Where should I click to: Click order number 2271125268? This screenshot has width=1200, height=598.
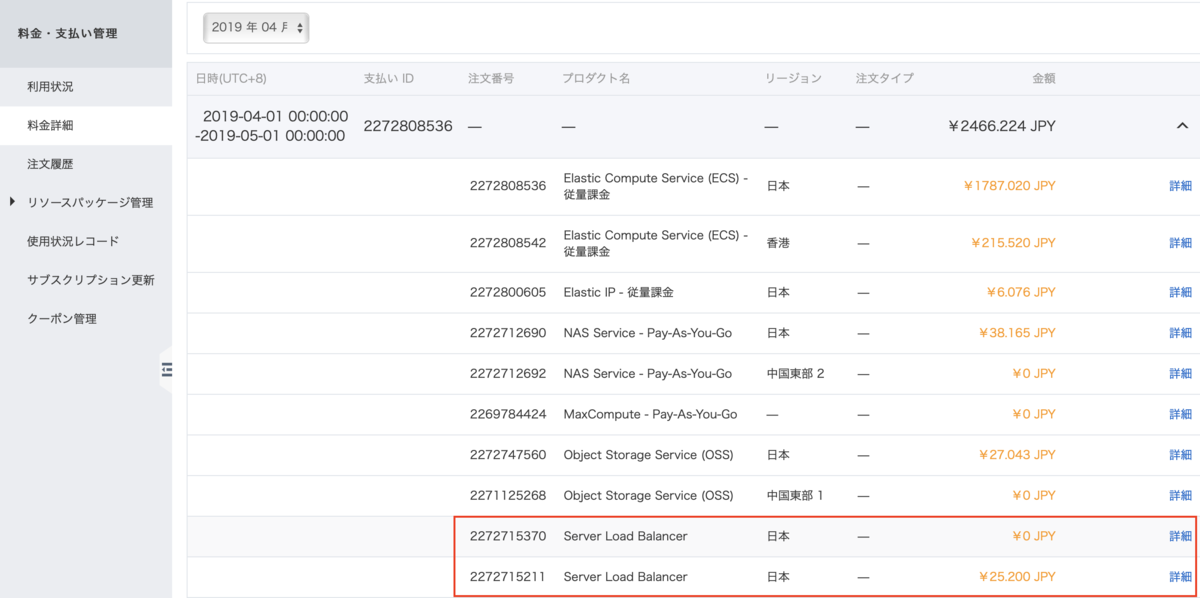tap(508, 495)
